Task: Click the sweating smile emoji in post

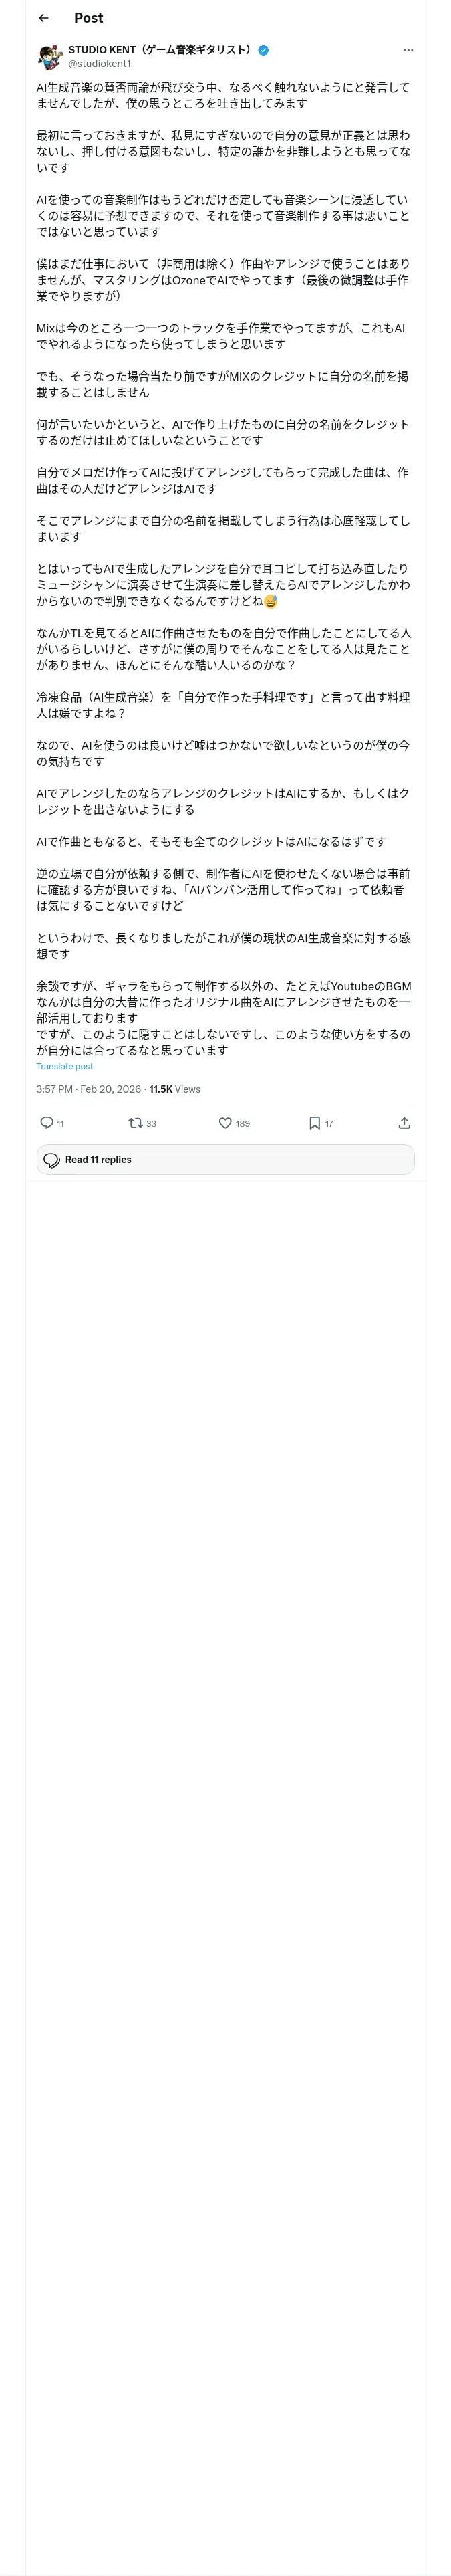Action: click(x=270, y=601)
